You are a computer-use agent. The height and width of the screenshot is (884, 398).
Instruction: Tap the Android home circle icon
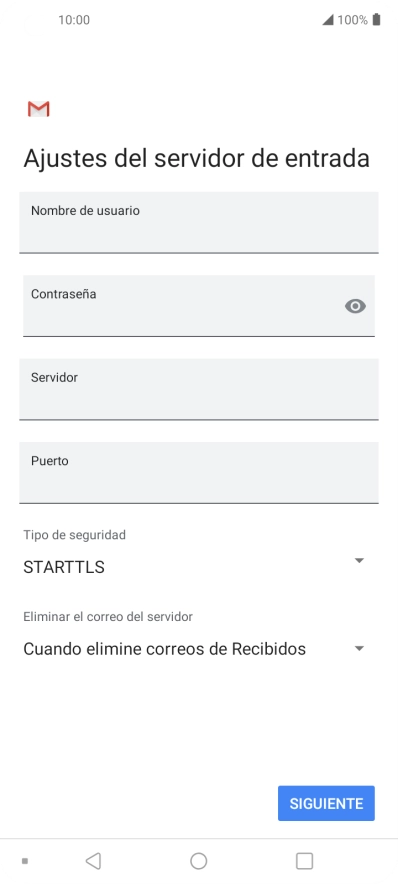point(198,861)
